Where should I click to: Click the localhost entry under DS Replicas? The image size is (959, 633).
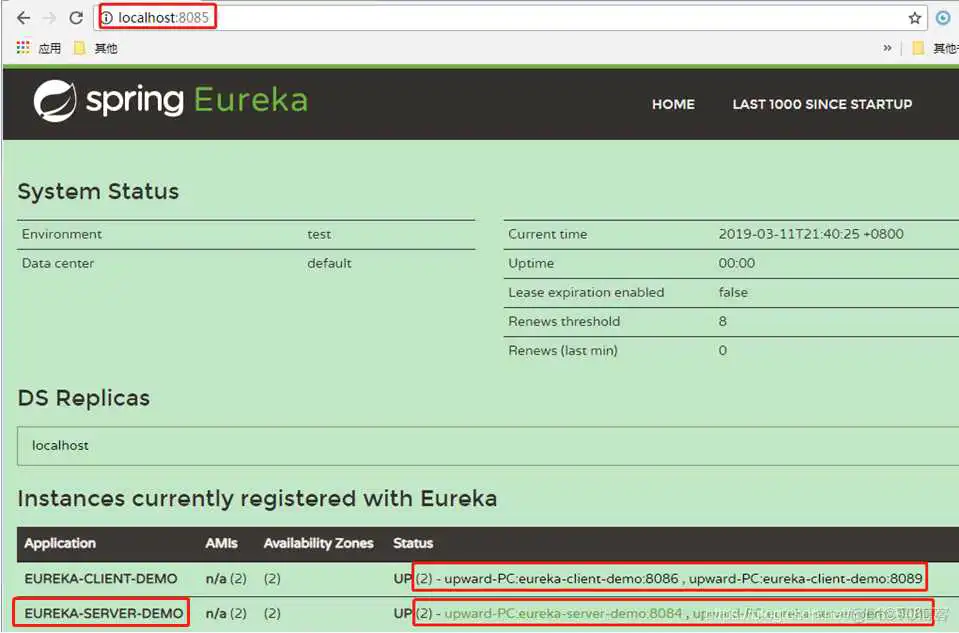click(x=60, y=445)
